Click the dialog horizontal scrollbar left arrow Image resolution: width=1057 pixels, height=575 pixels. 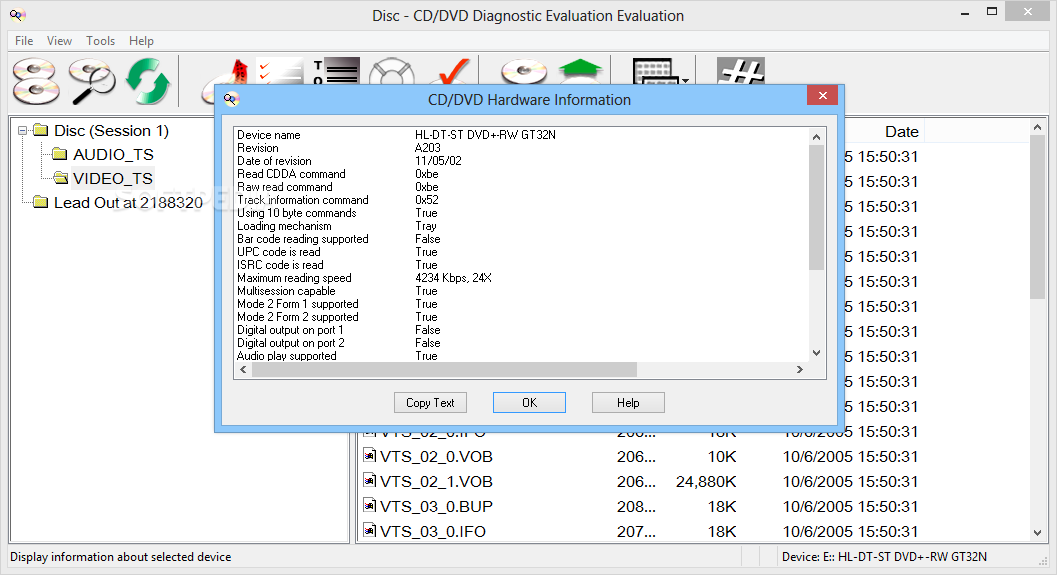(x=243, y=369)
